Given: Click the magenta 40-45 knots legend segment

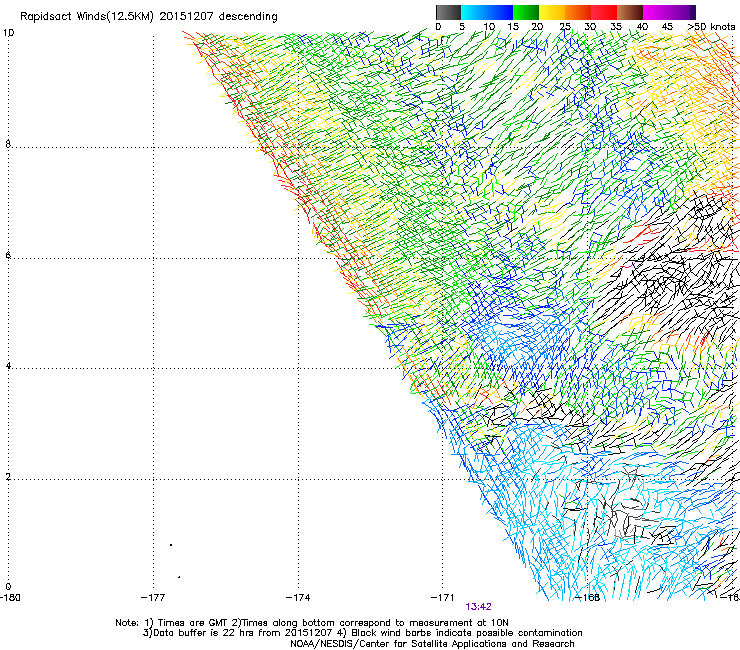Looking at the screenshot, I should click(x=656, y=12).
